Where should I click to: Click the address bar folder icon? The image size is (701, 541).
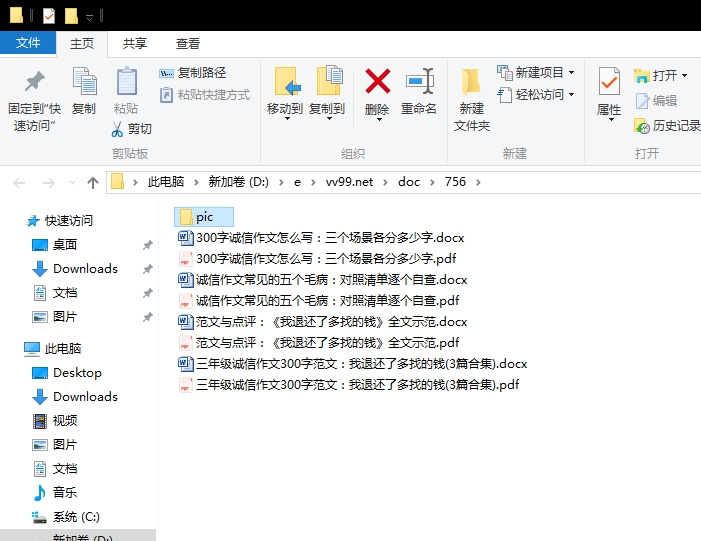pos(117,182)
